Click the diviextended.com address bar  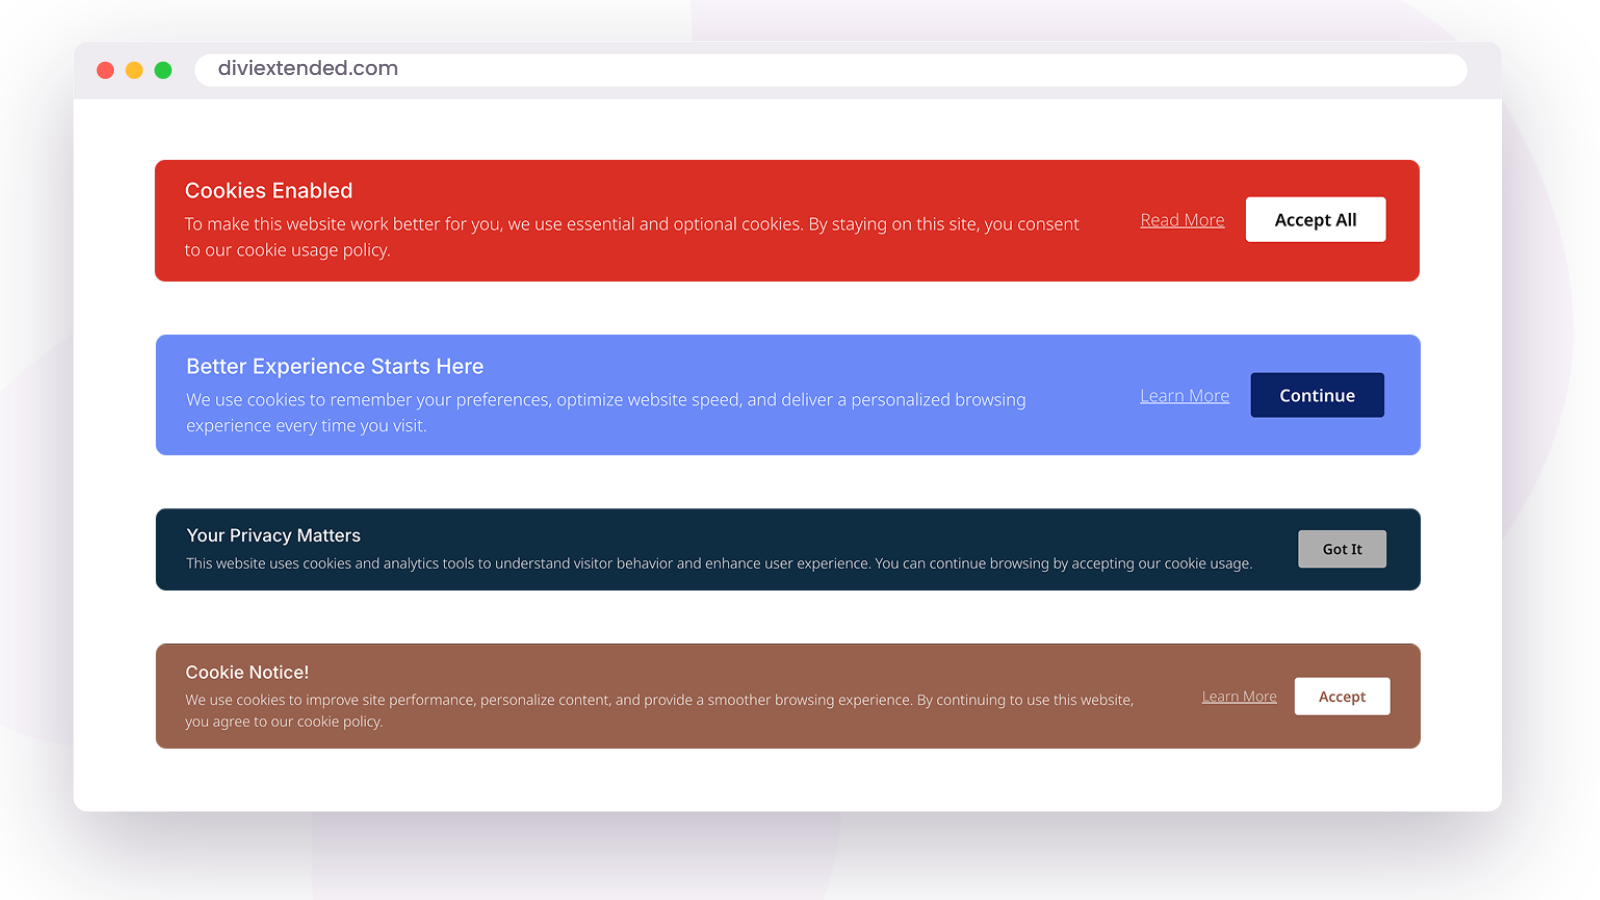coord(831,69)
